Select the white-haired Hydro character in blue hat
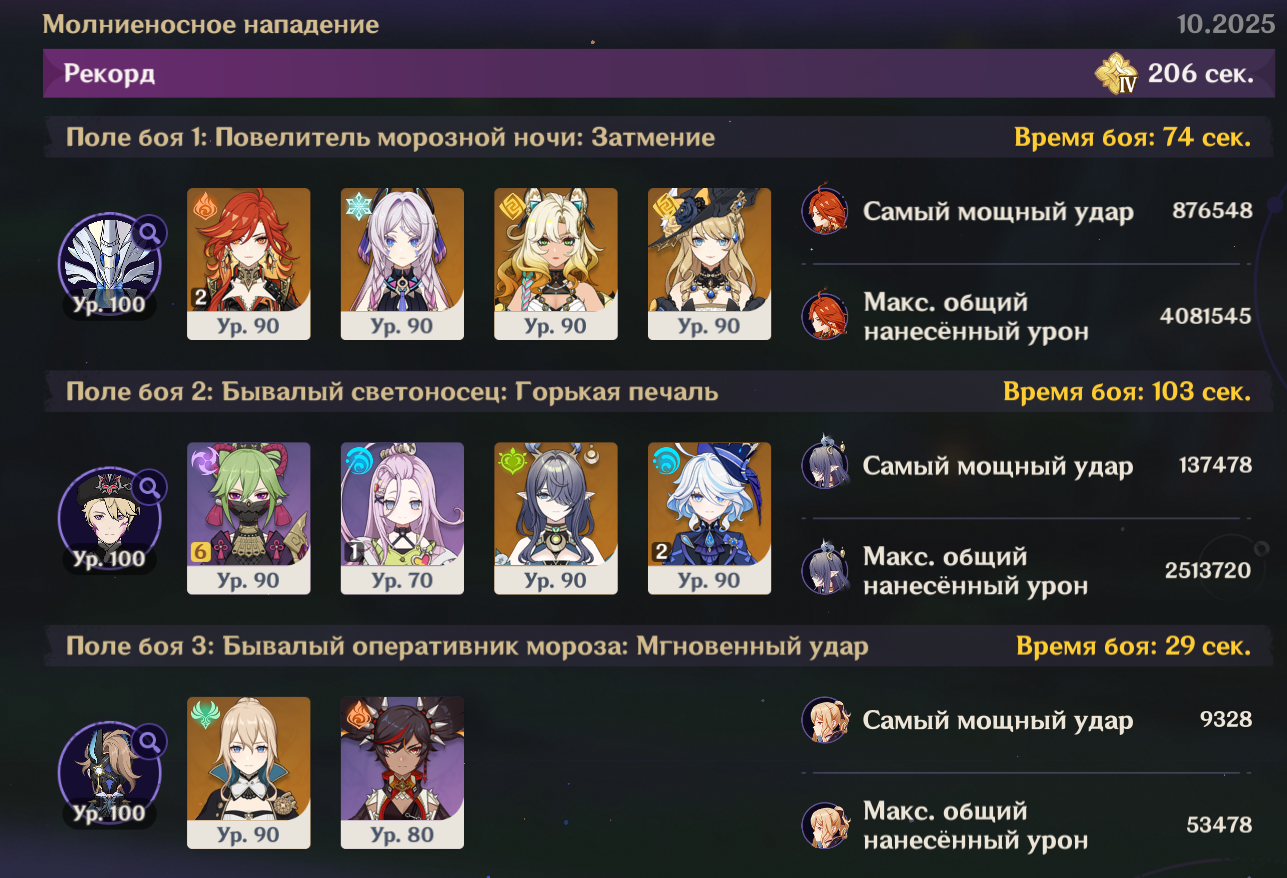Screen dimensions: 1287x878 click(x=709, y=518)
